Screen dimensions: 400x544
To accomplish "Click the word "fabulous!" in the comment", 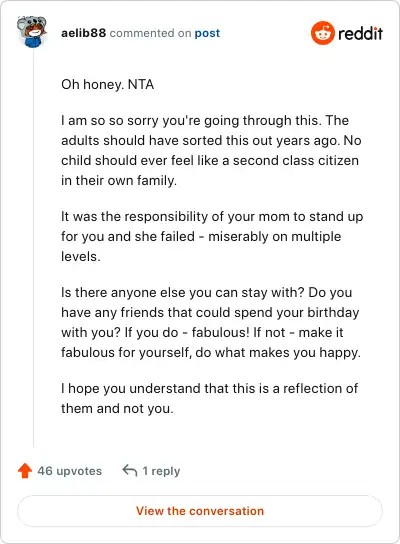I will pos(221,332).
